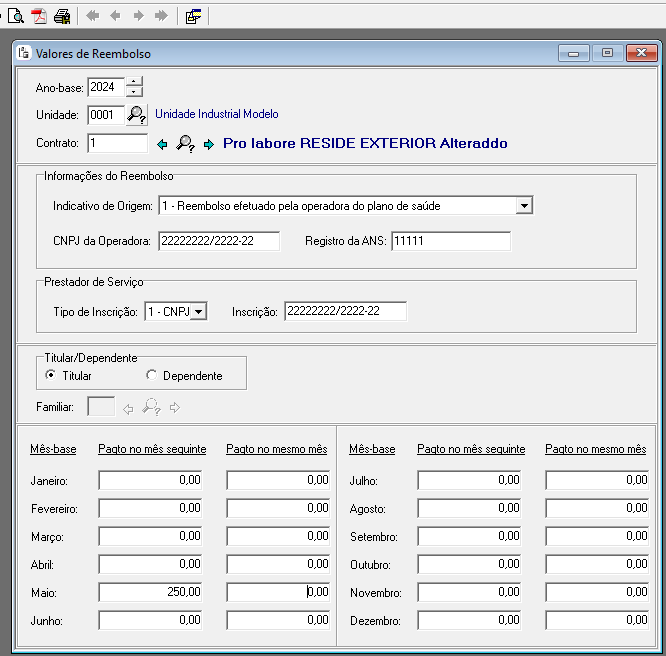Viewport: 666px width, 656px height.
Task: Click the printer icon in toolbar
Action: 62,16
